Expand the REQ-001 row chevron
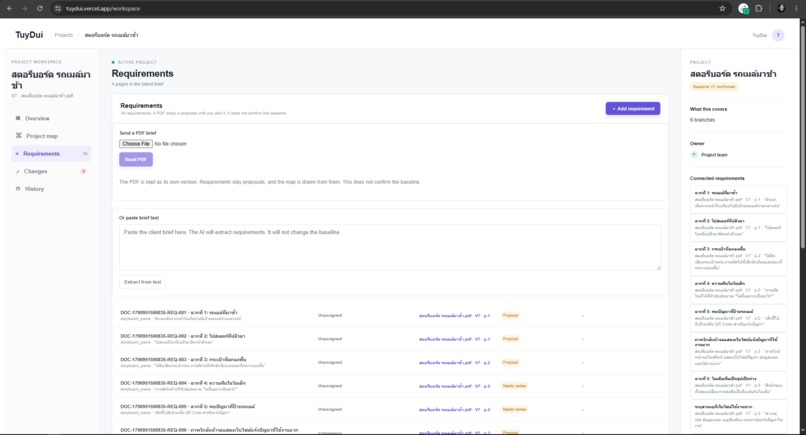The height and width of the screenshot is (435, 806). [582, 316]
